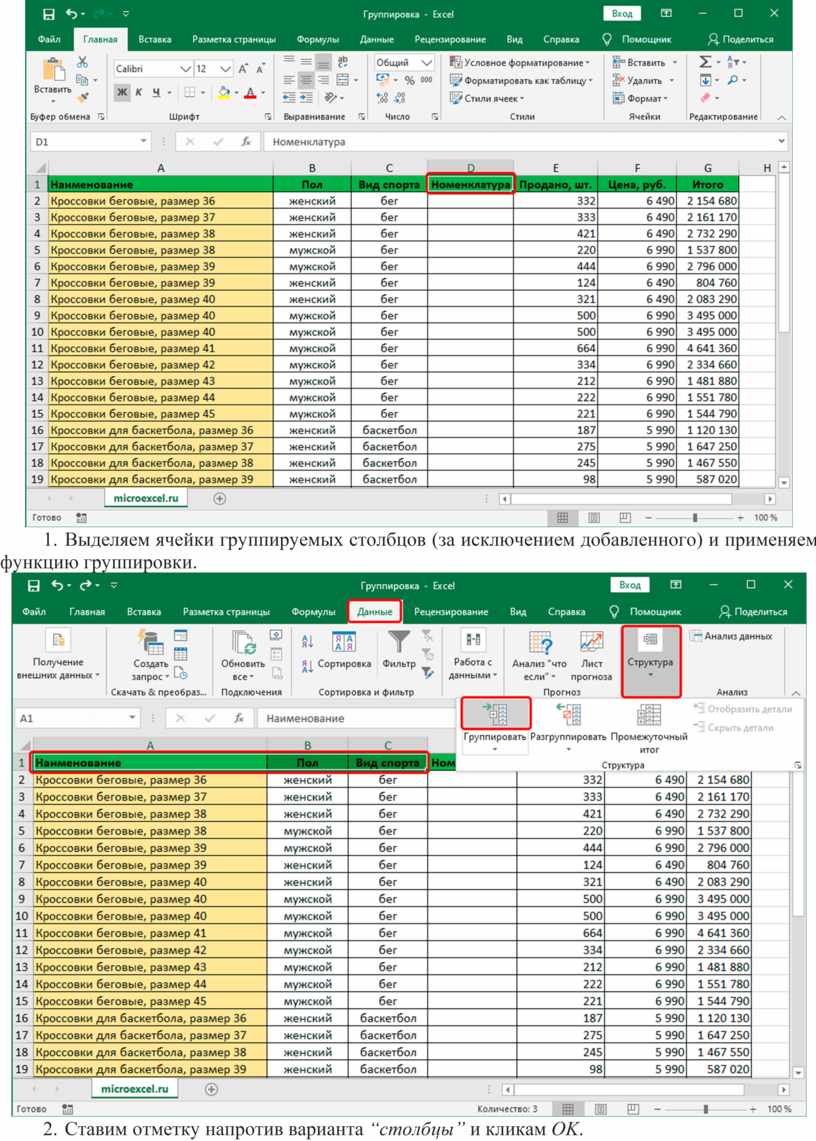Click the Обновить все icon
816x1141 pixels.
(x=243, y=643)
